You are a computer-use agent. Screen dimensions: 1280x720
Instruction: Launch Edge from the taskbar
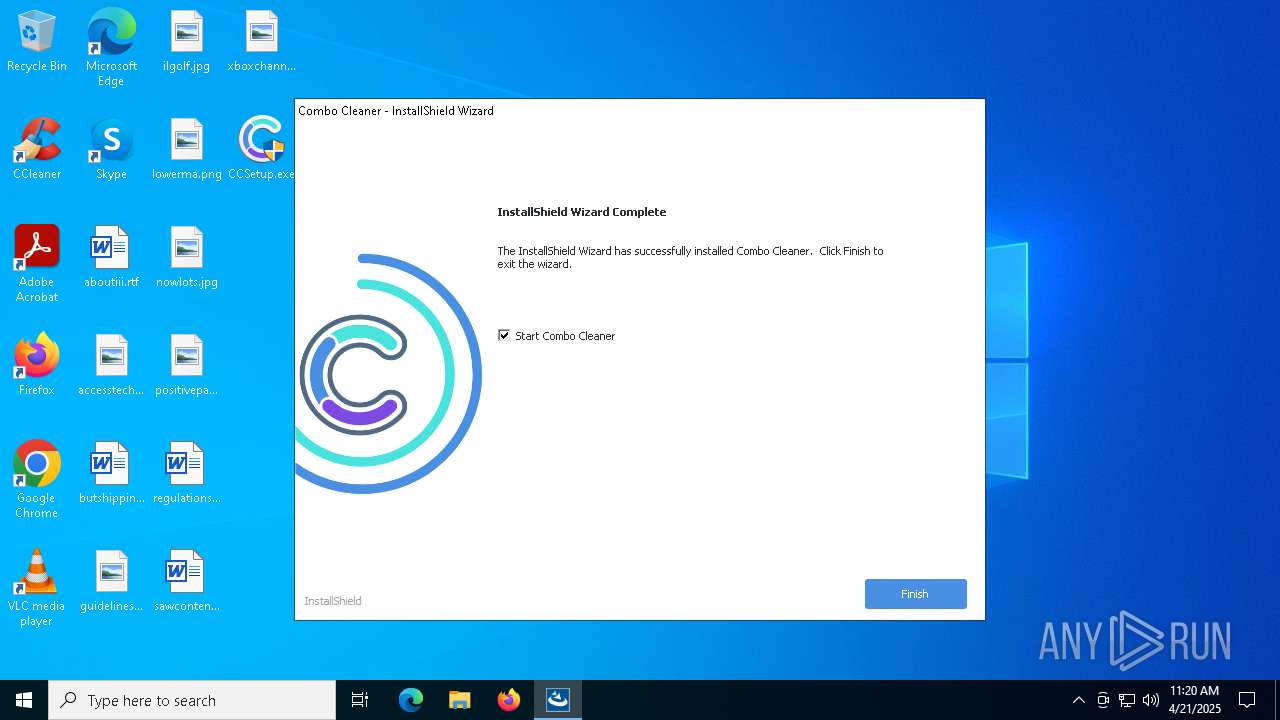(x=411, y=700)
